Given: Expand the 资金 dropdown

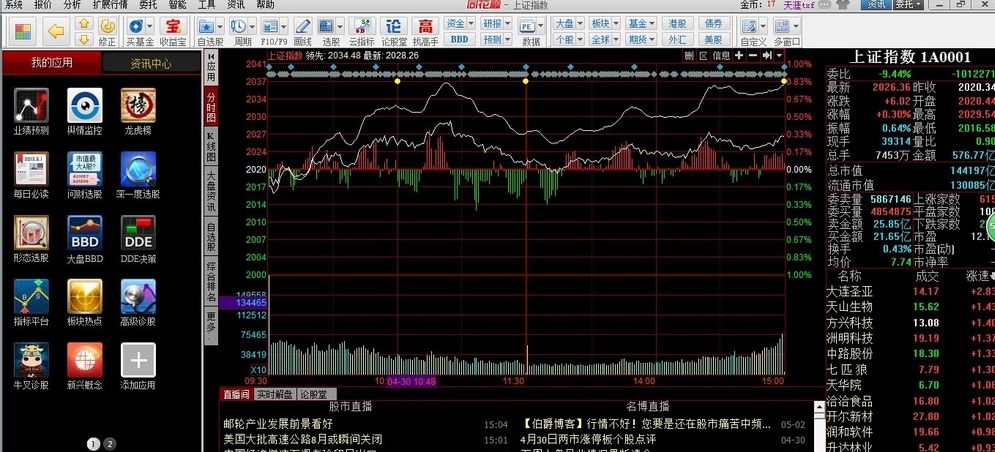Looking at the screenshot, I should click(458, 22).
